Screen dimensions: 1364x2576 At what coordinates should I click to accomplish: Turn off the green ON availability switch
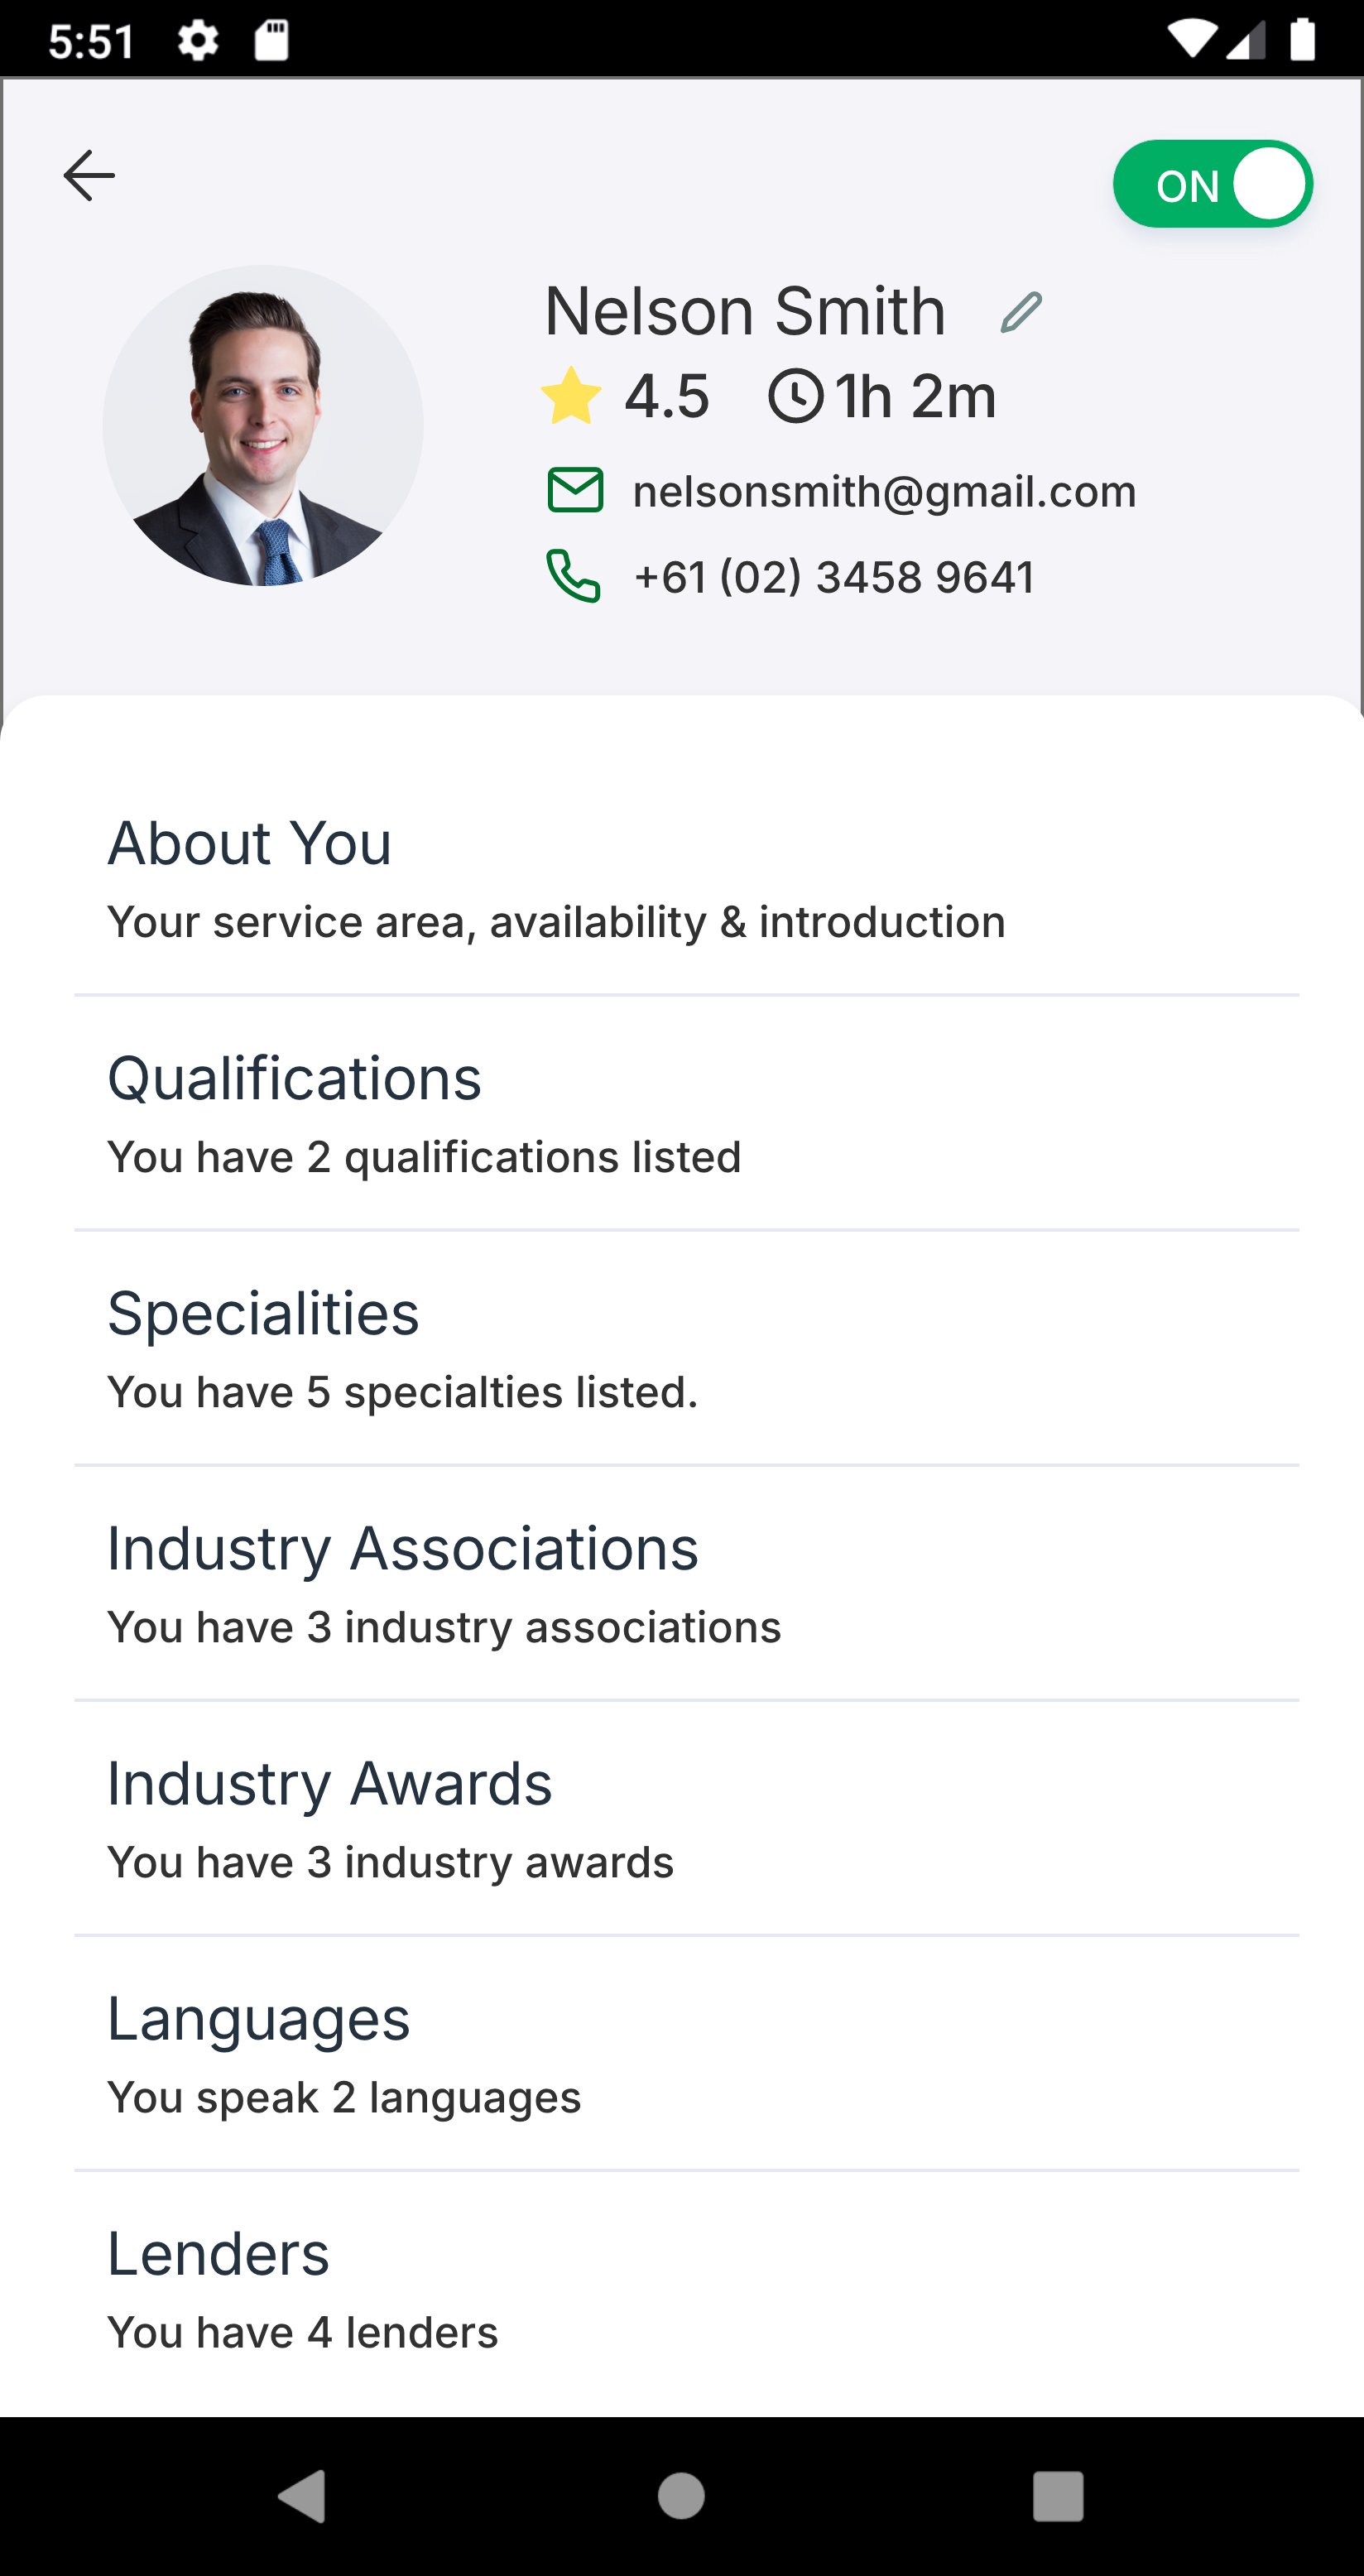(x=1212, y=185)
